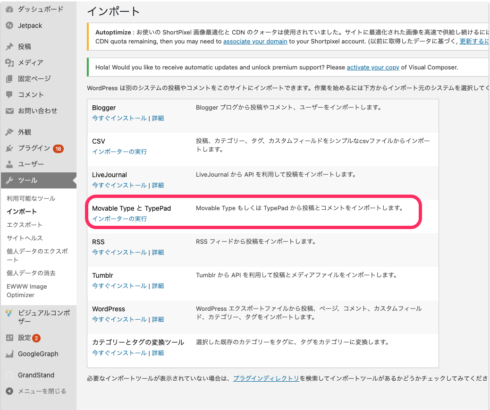Click 詳細 link for LiveJournal

pos(158,185)
